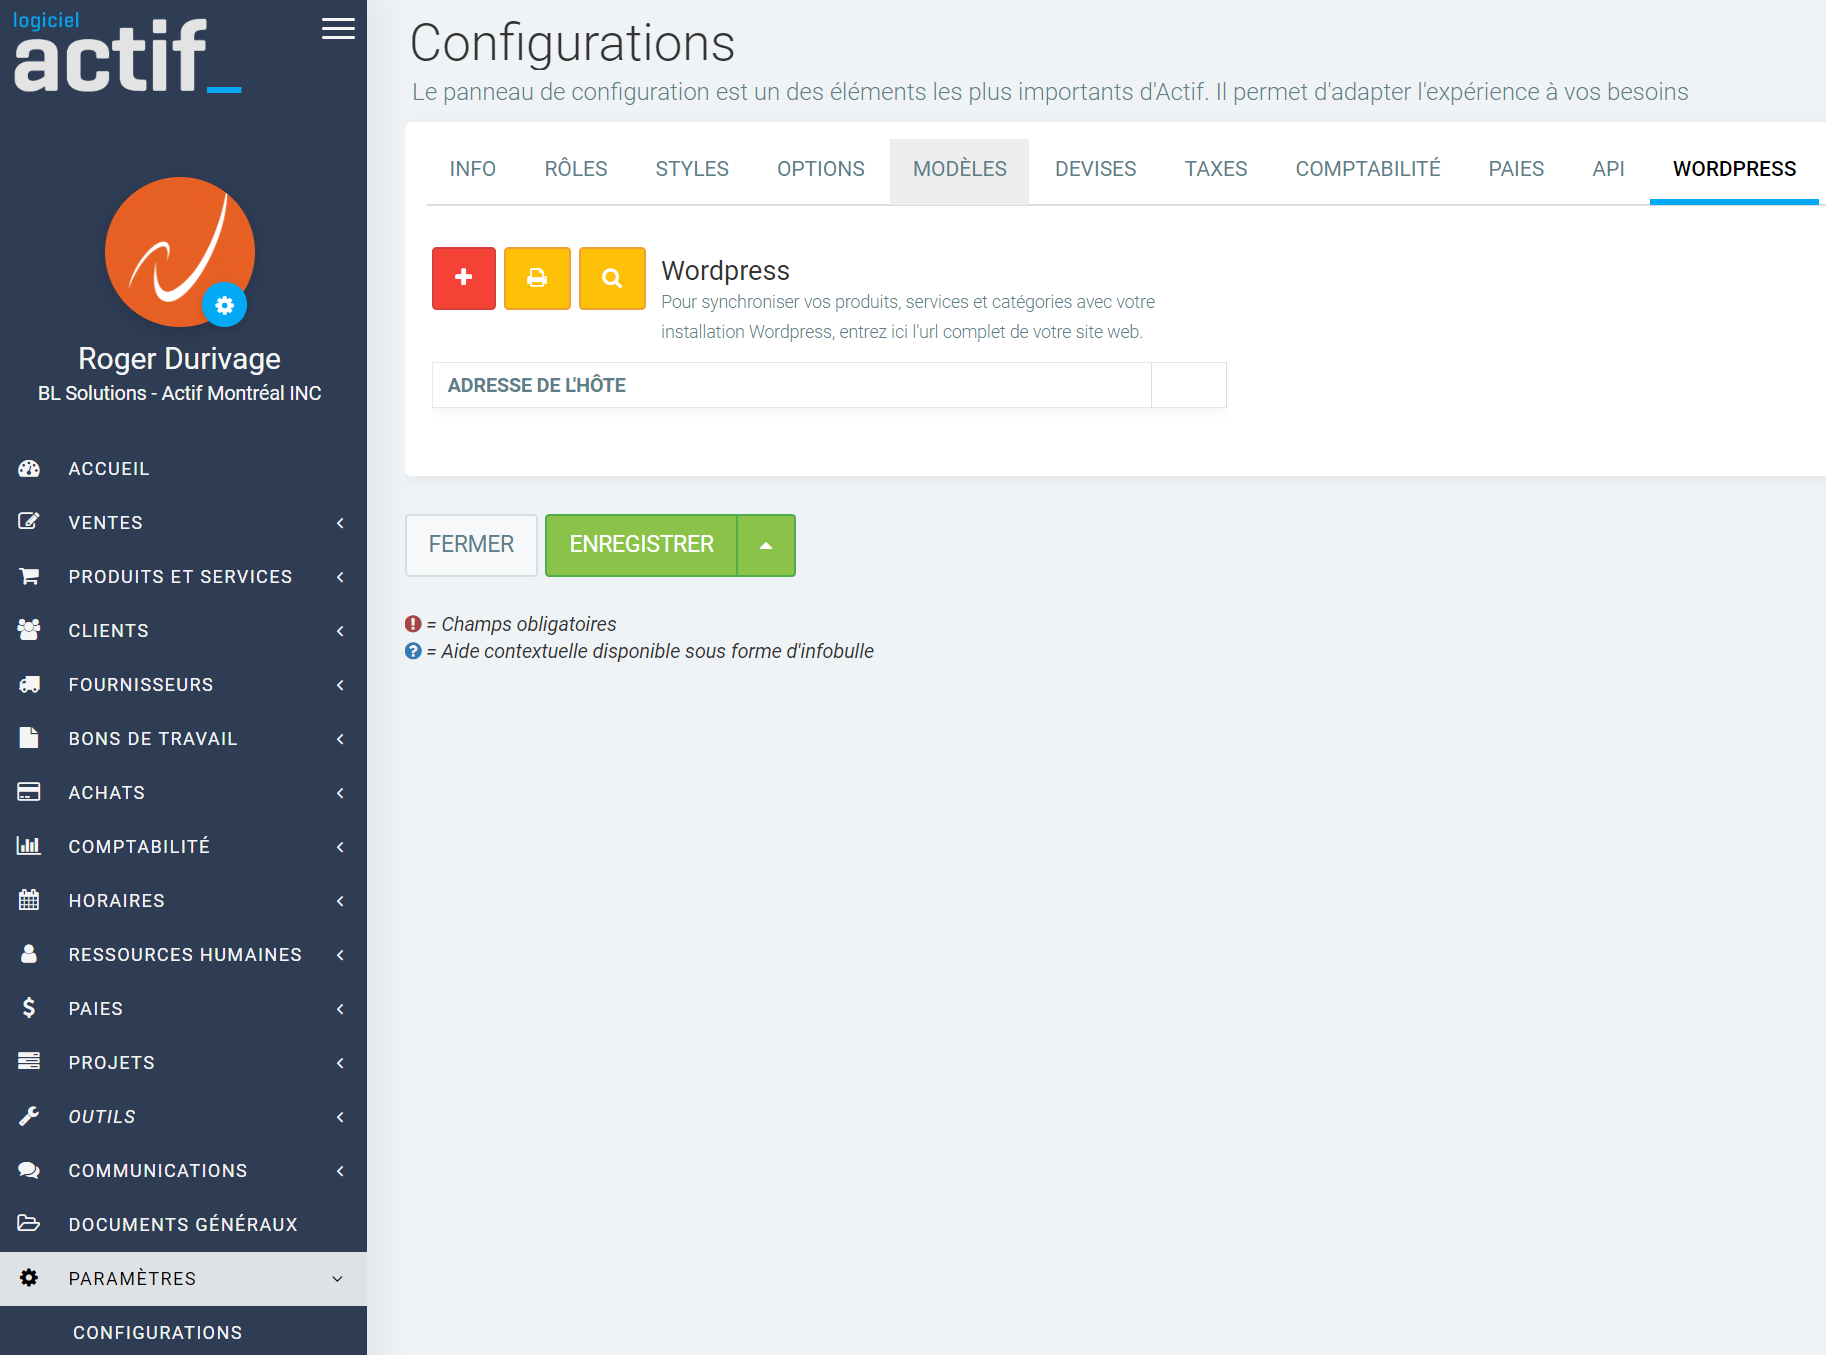This screenshot has width=1826, height=1355.
Task: Select the API tab
Action: [1607, 169]
